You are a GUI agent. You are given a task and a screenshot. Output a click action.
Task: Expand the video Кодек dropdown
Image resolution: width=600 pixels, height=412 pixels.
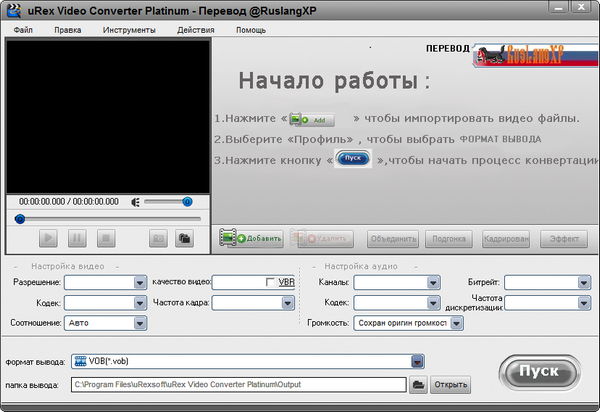140,303
